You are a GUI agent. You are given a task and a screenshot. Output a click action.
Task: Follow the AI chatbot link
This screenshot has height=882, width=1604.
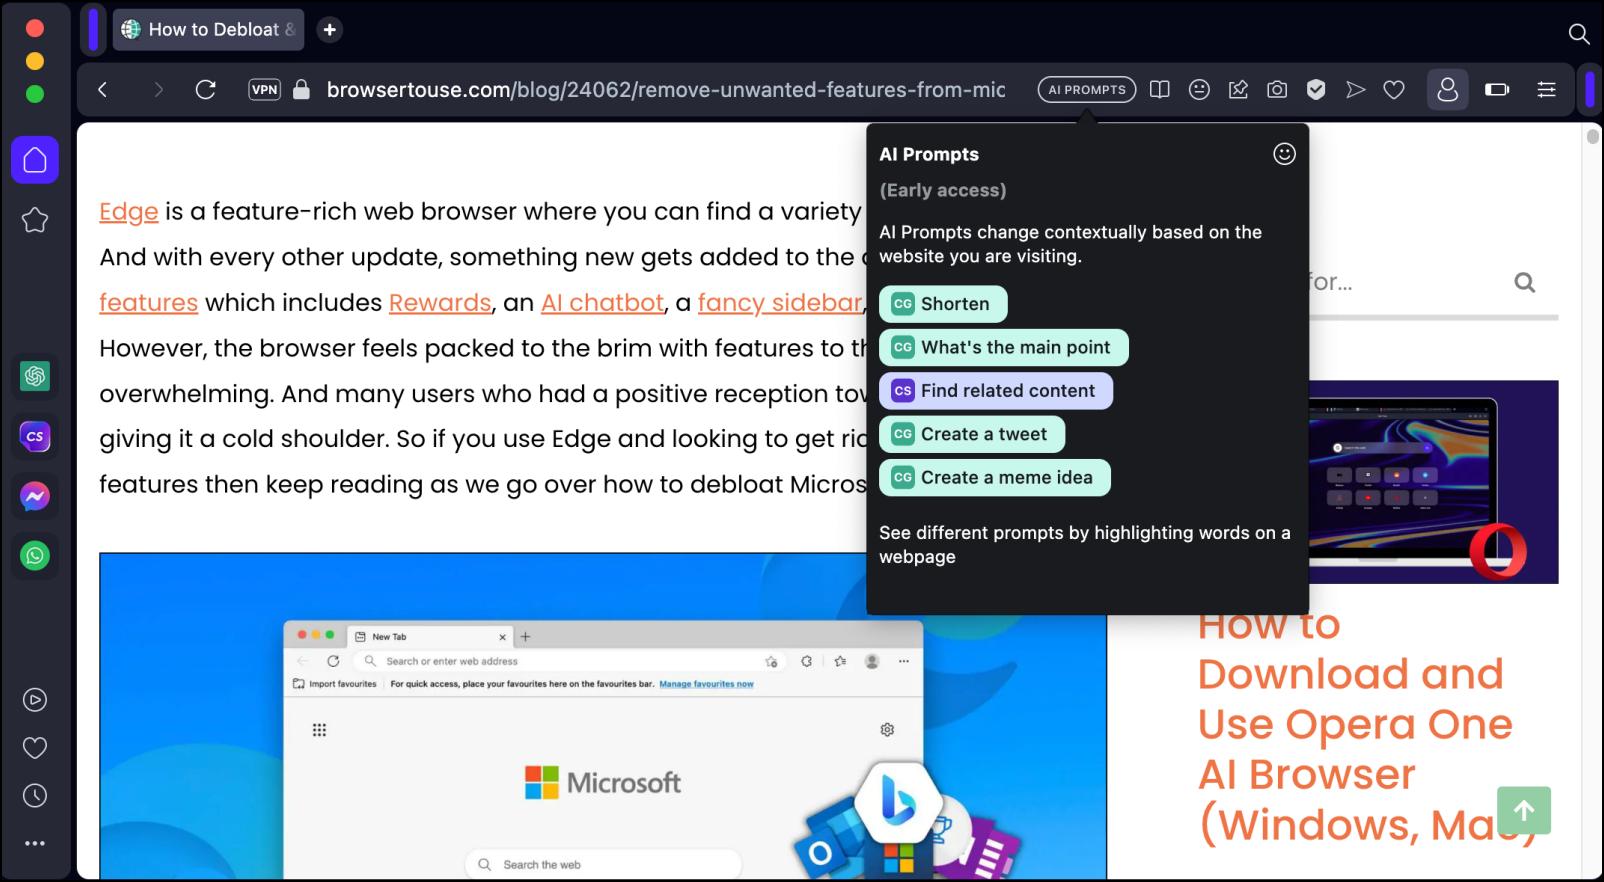click(602, 302)
